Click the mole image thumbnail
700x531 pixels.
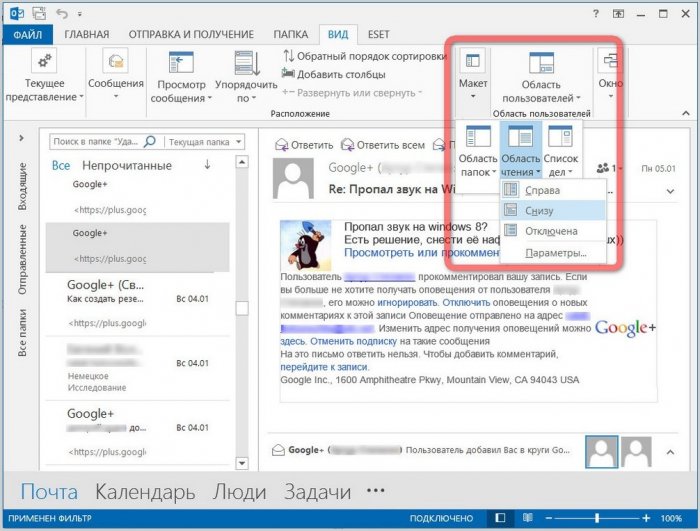point(306,245)
